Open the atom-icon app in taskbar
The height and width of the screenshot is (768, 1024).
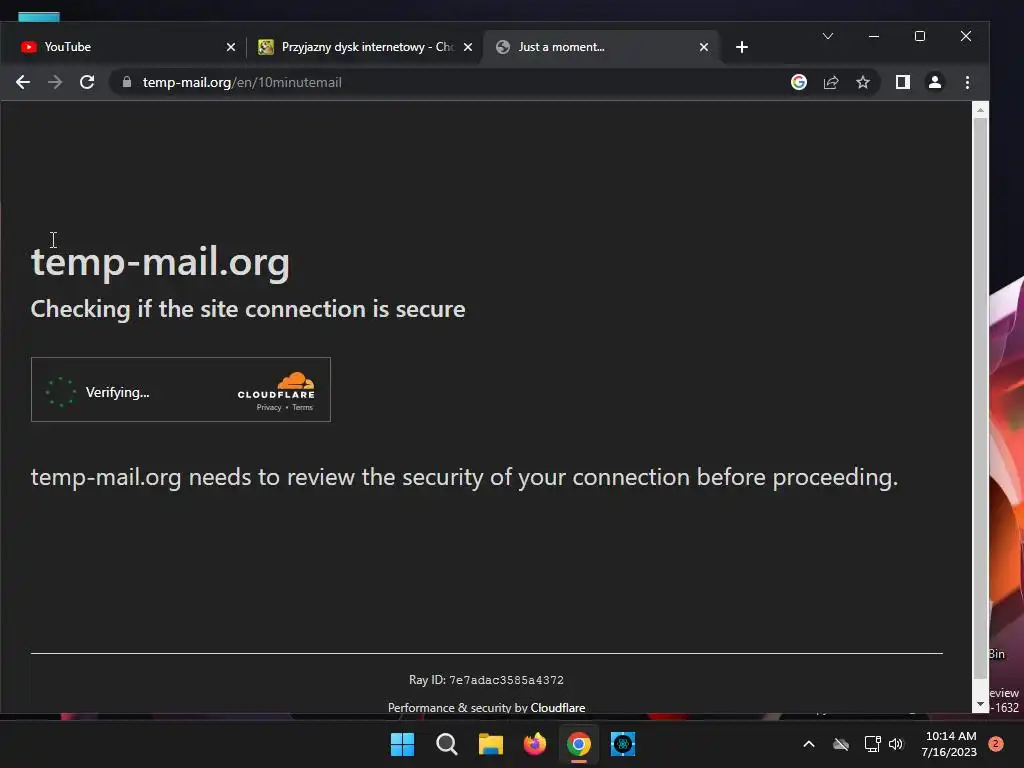pos(623,744)
